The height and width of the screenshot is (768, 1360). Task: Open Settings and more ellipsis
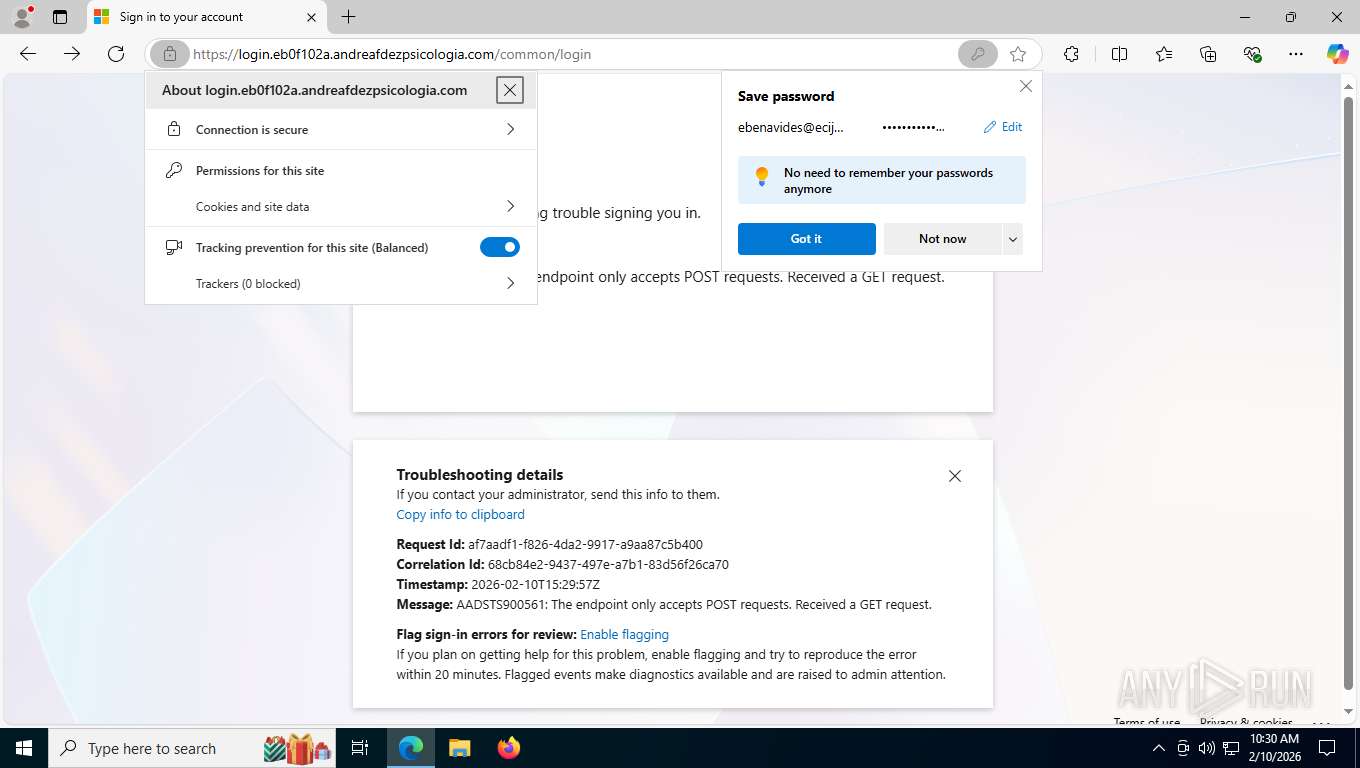[1296, 54]
